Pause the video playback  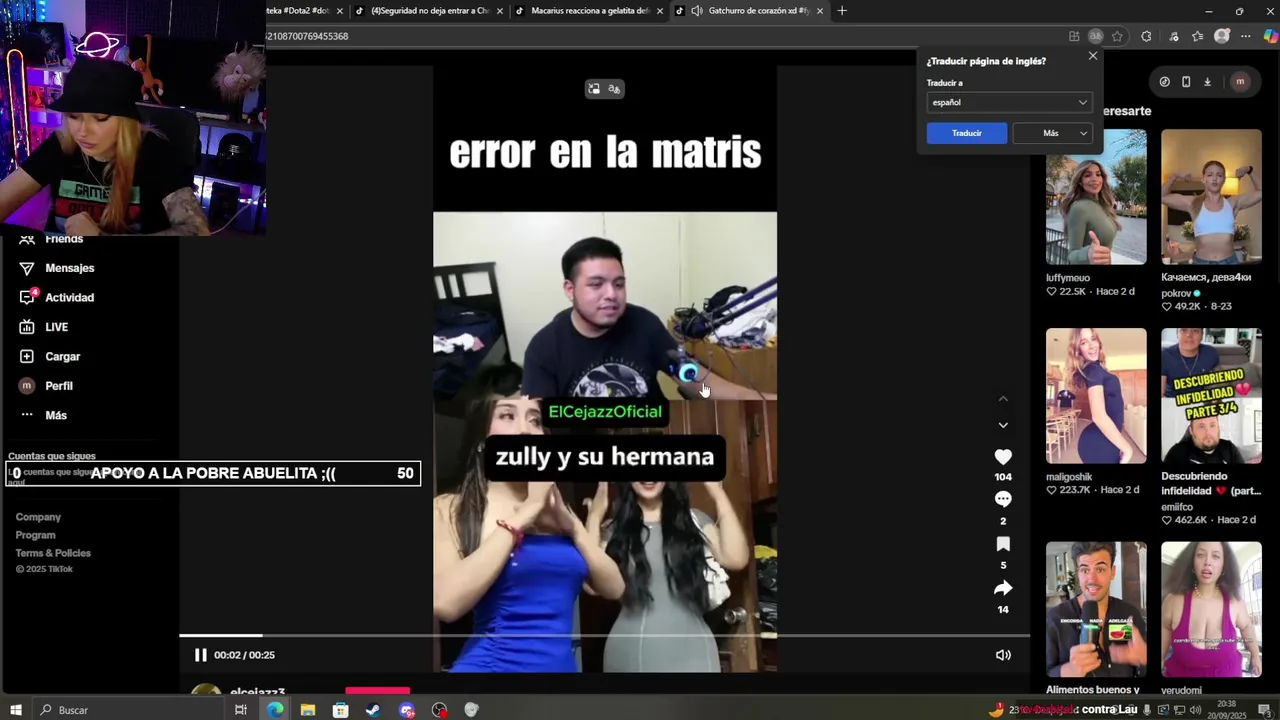200,655
